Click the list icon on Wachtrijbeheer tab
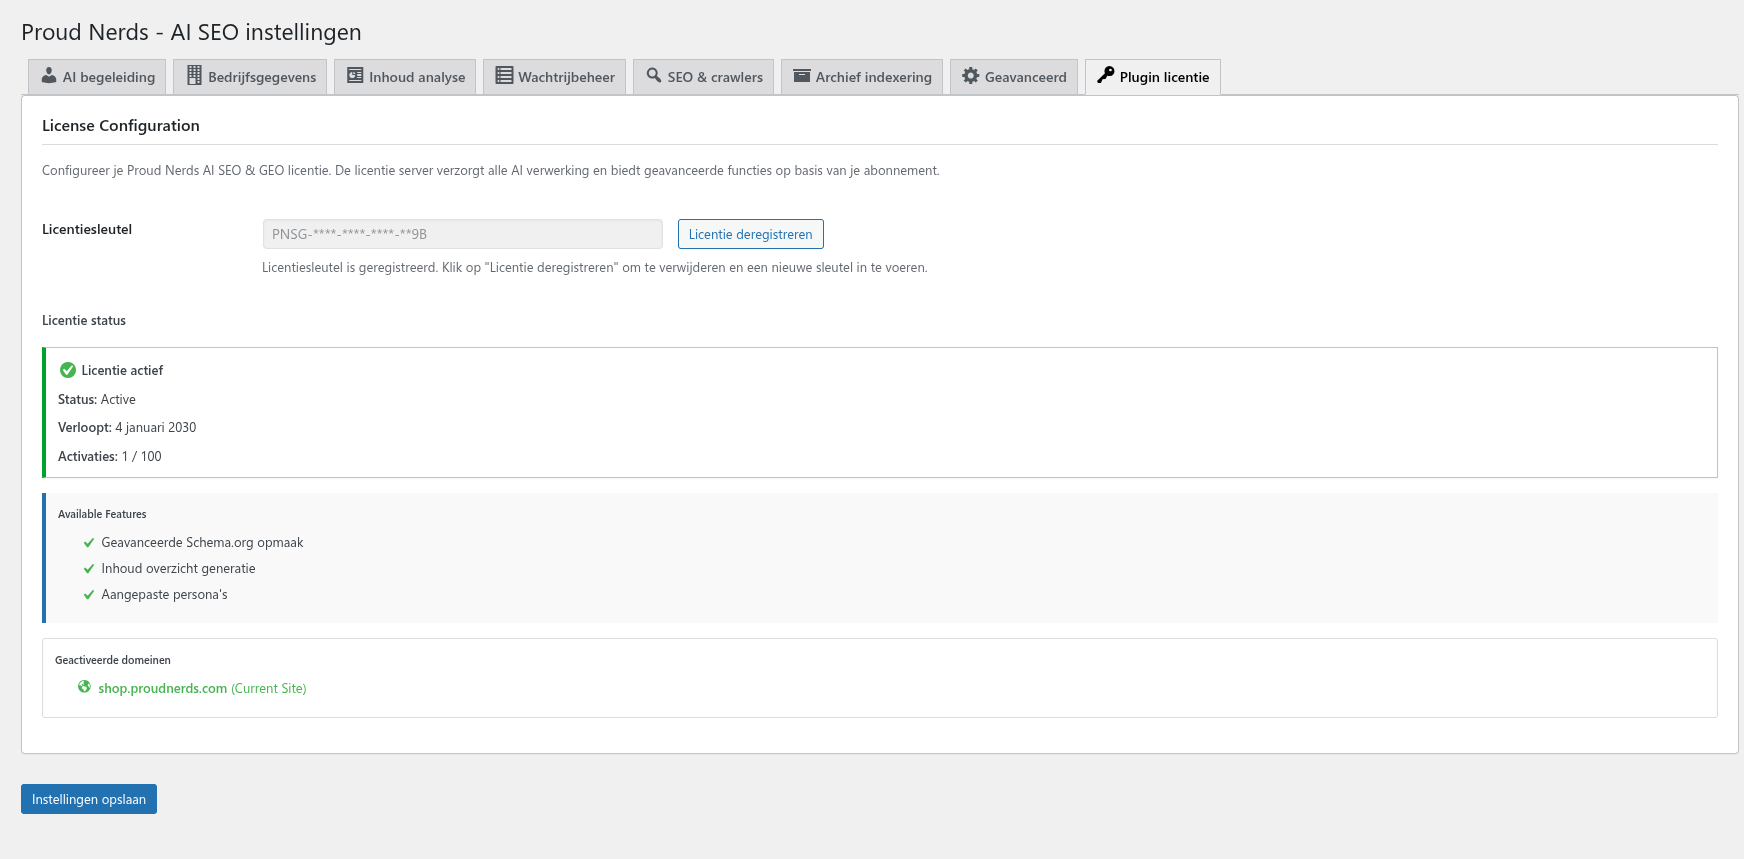Viewport: 1744px width, 859px height. (504, 76)
